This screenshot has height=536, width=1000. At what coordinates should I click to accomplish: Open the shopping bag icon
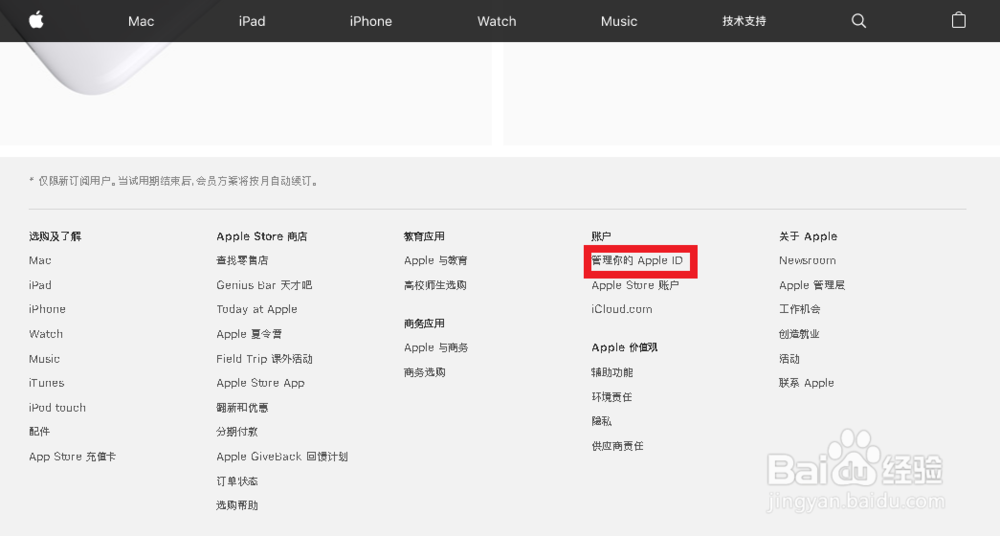[x=958, y=20]
